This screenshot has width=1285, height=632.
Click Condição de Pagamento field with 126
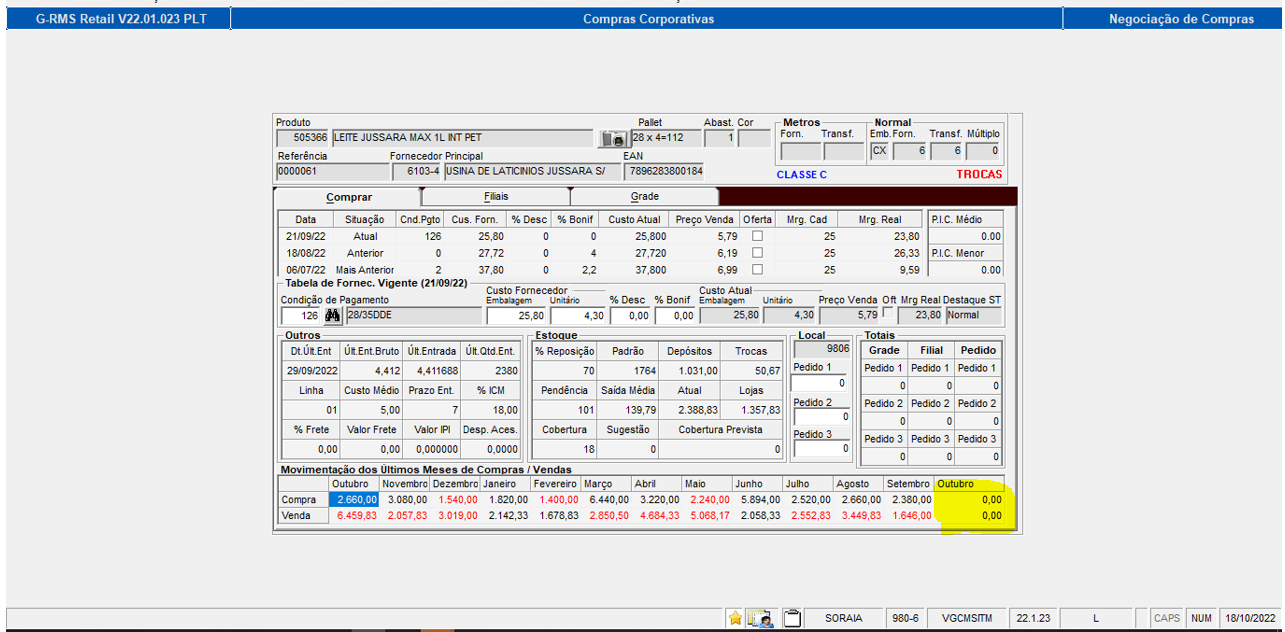click(x=301, y=316)
